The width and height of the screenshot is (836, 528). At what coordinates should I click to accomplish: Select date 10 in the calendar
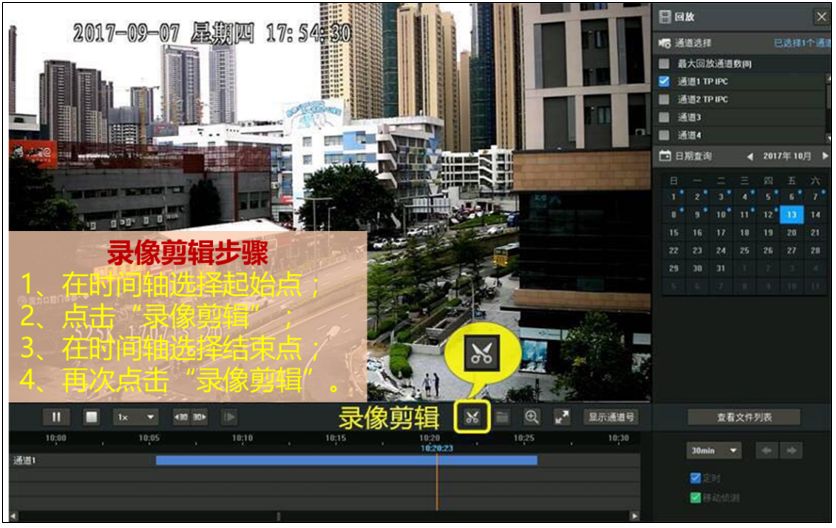point(721,215)
